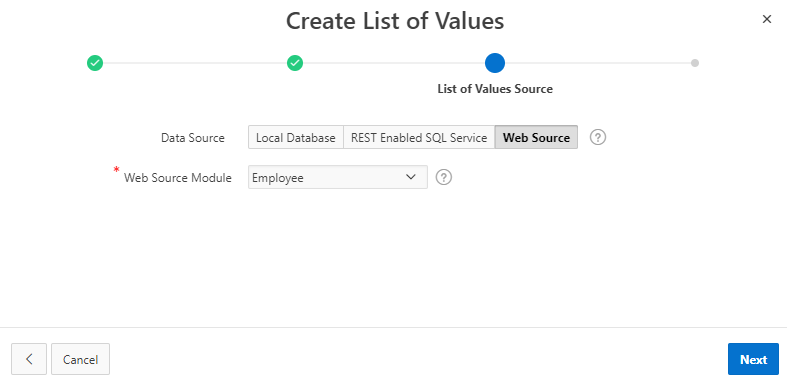Image resolution: width=787 pixels, height=383 pixels.
Task: Open help for the Web Source Module field
Action: 444,177
